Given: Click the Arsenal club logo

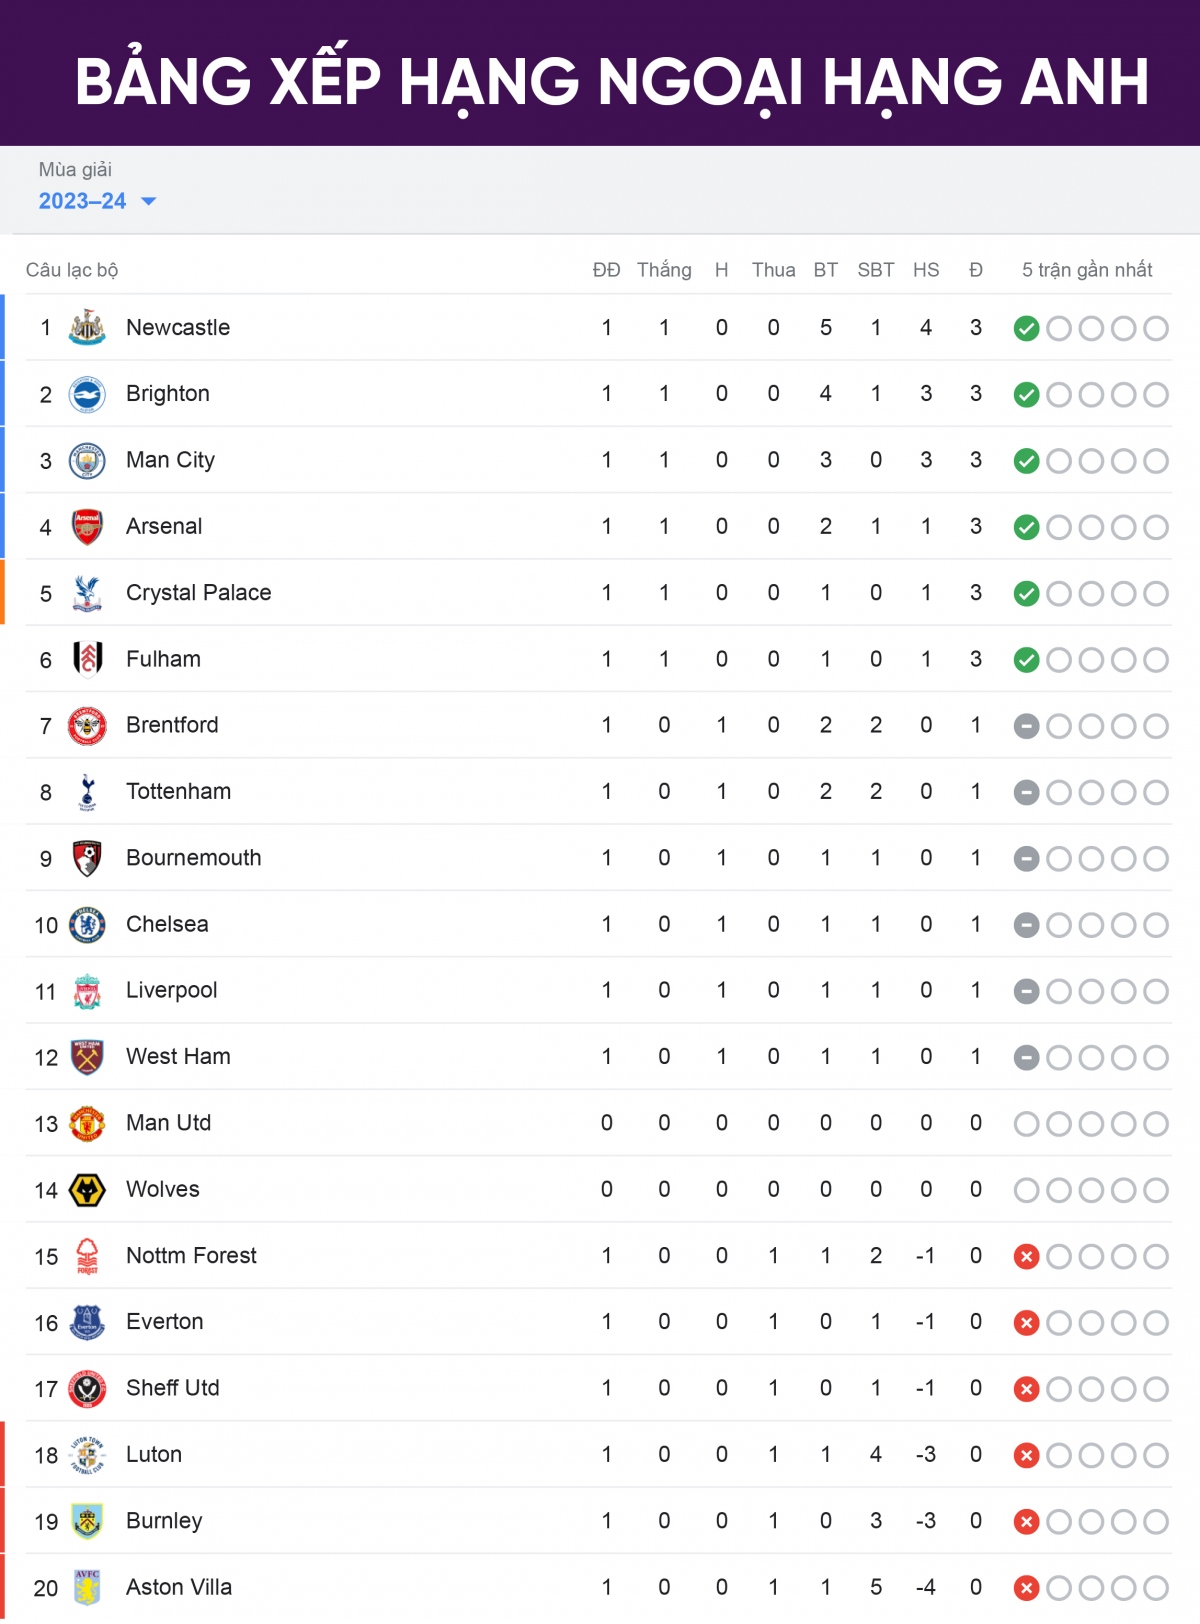Looking at the screenshot, I should [x=87, y=527].
